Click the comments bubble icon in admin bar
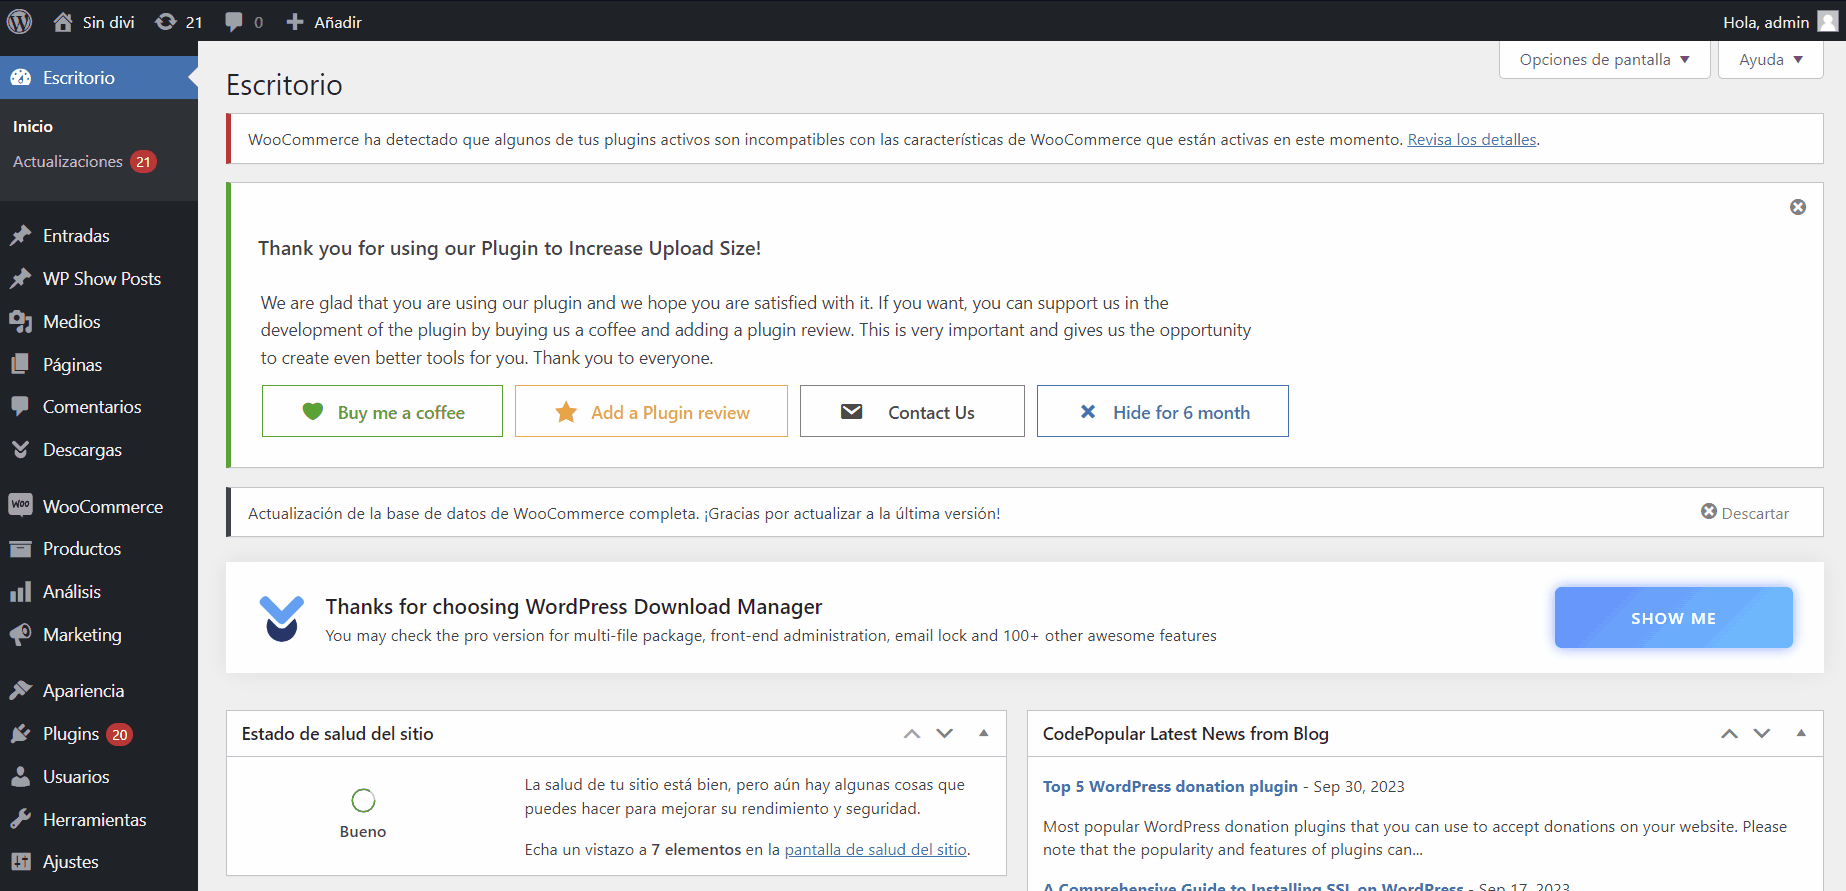1846x891 pixels. pos(234,22)
